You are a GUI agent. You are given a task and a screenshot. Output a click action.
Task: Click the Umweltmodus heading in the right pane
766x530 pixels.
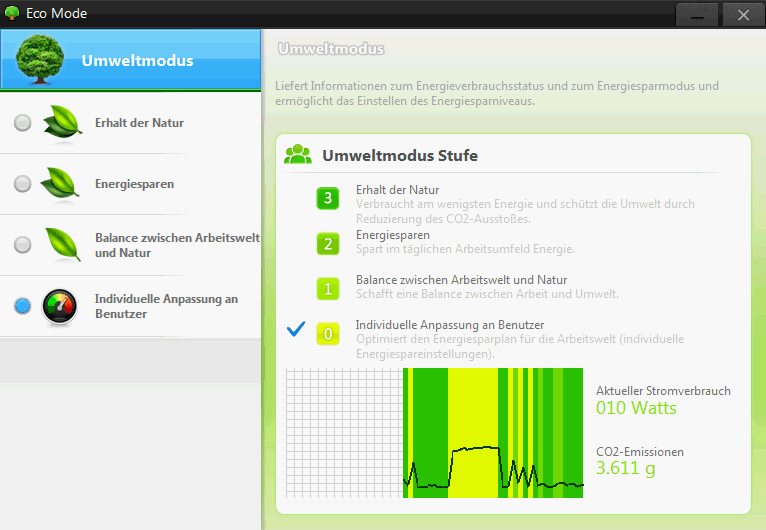331,49
